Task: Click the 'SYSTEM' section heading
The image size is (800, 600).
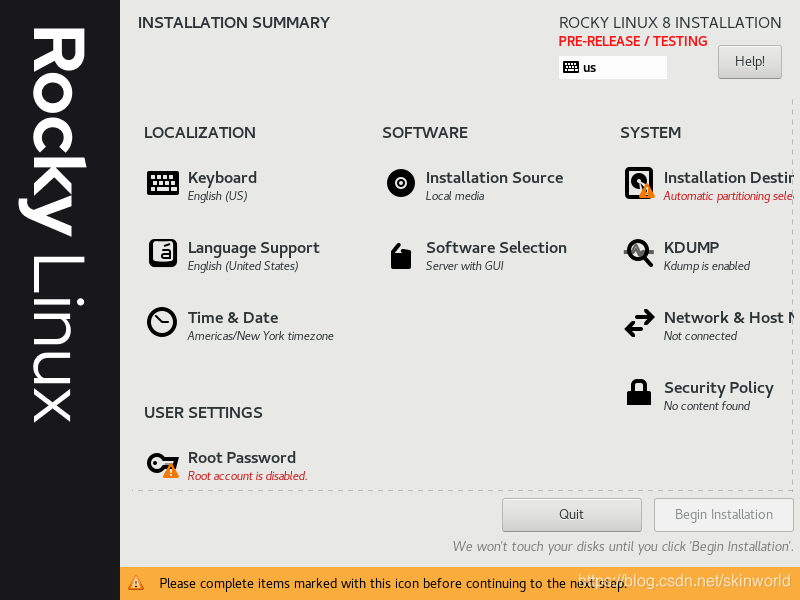Action: coord(651,133)
